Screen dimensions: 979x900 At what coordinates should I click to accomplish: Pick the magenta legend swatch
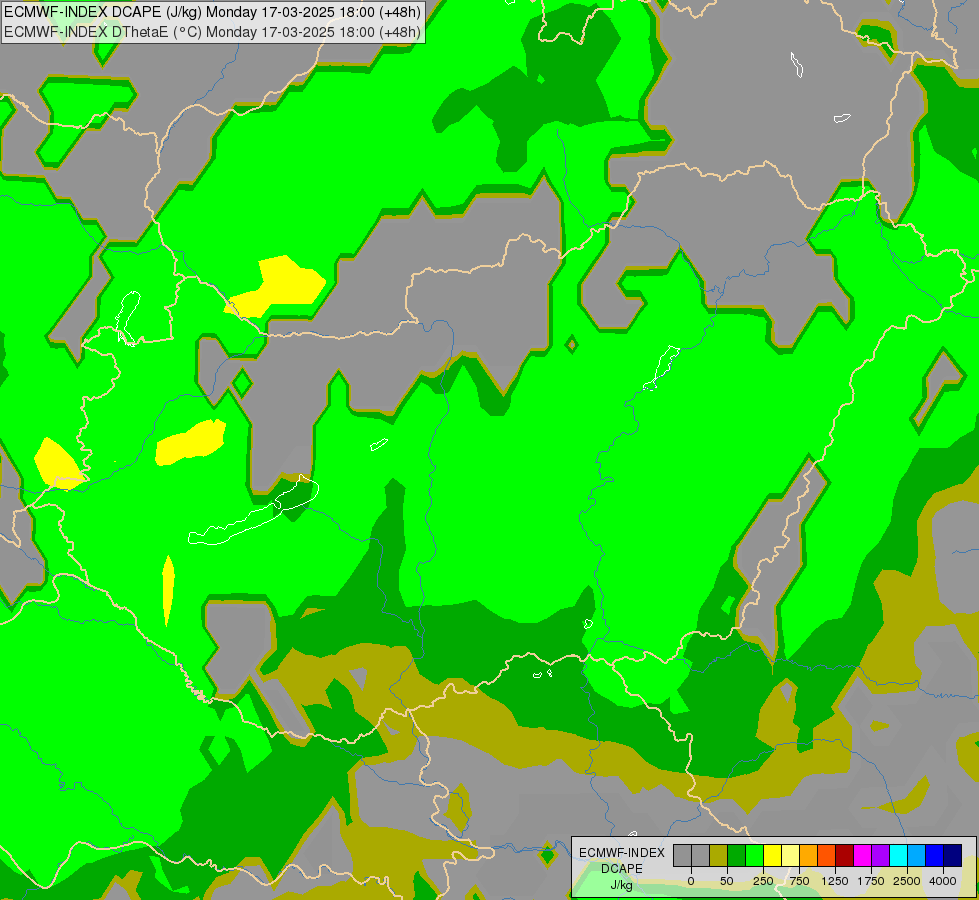(x=862, y=856)
